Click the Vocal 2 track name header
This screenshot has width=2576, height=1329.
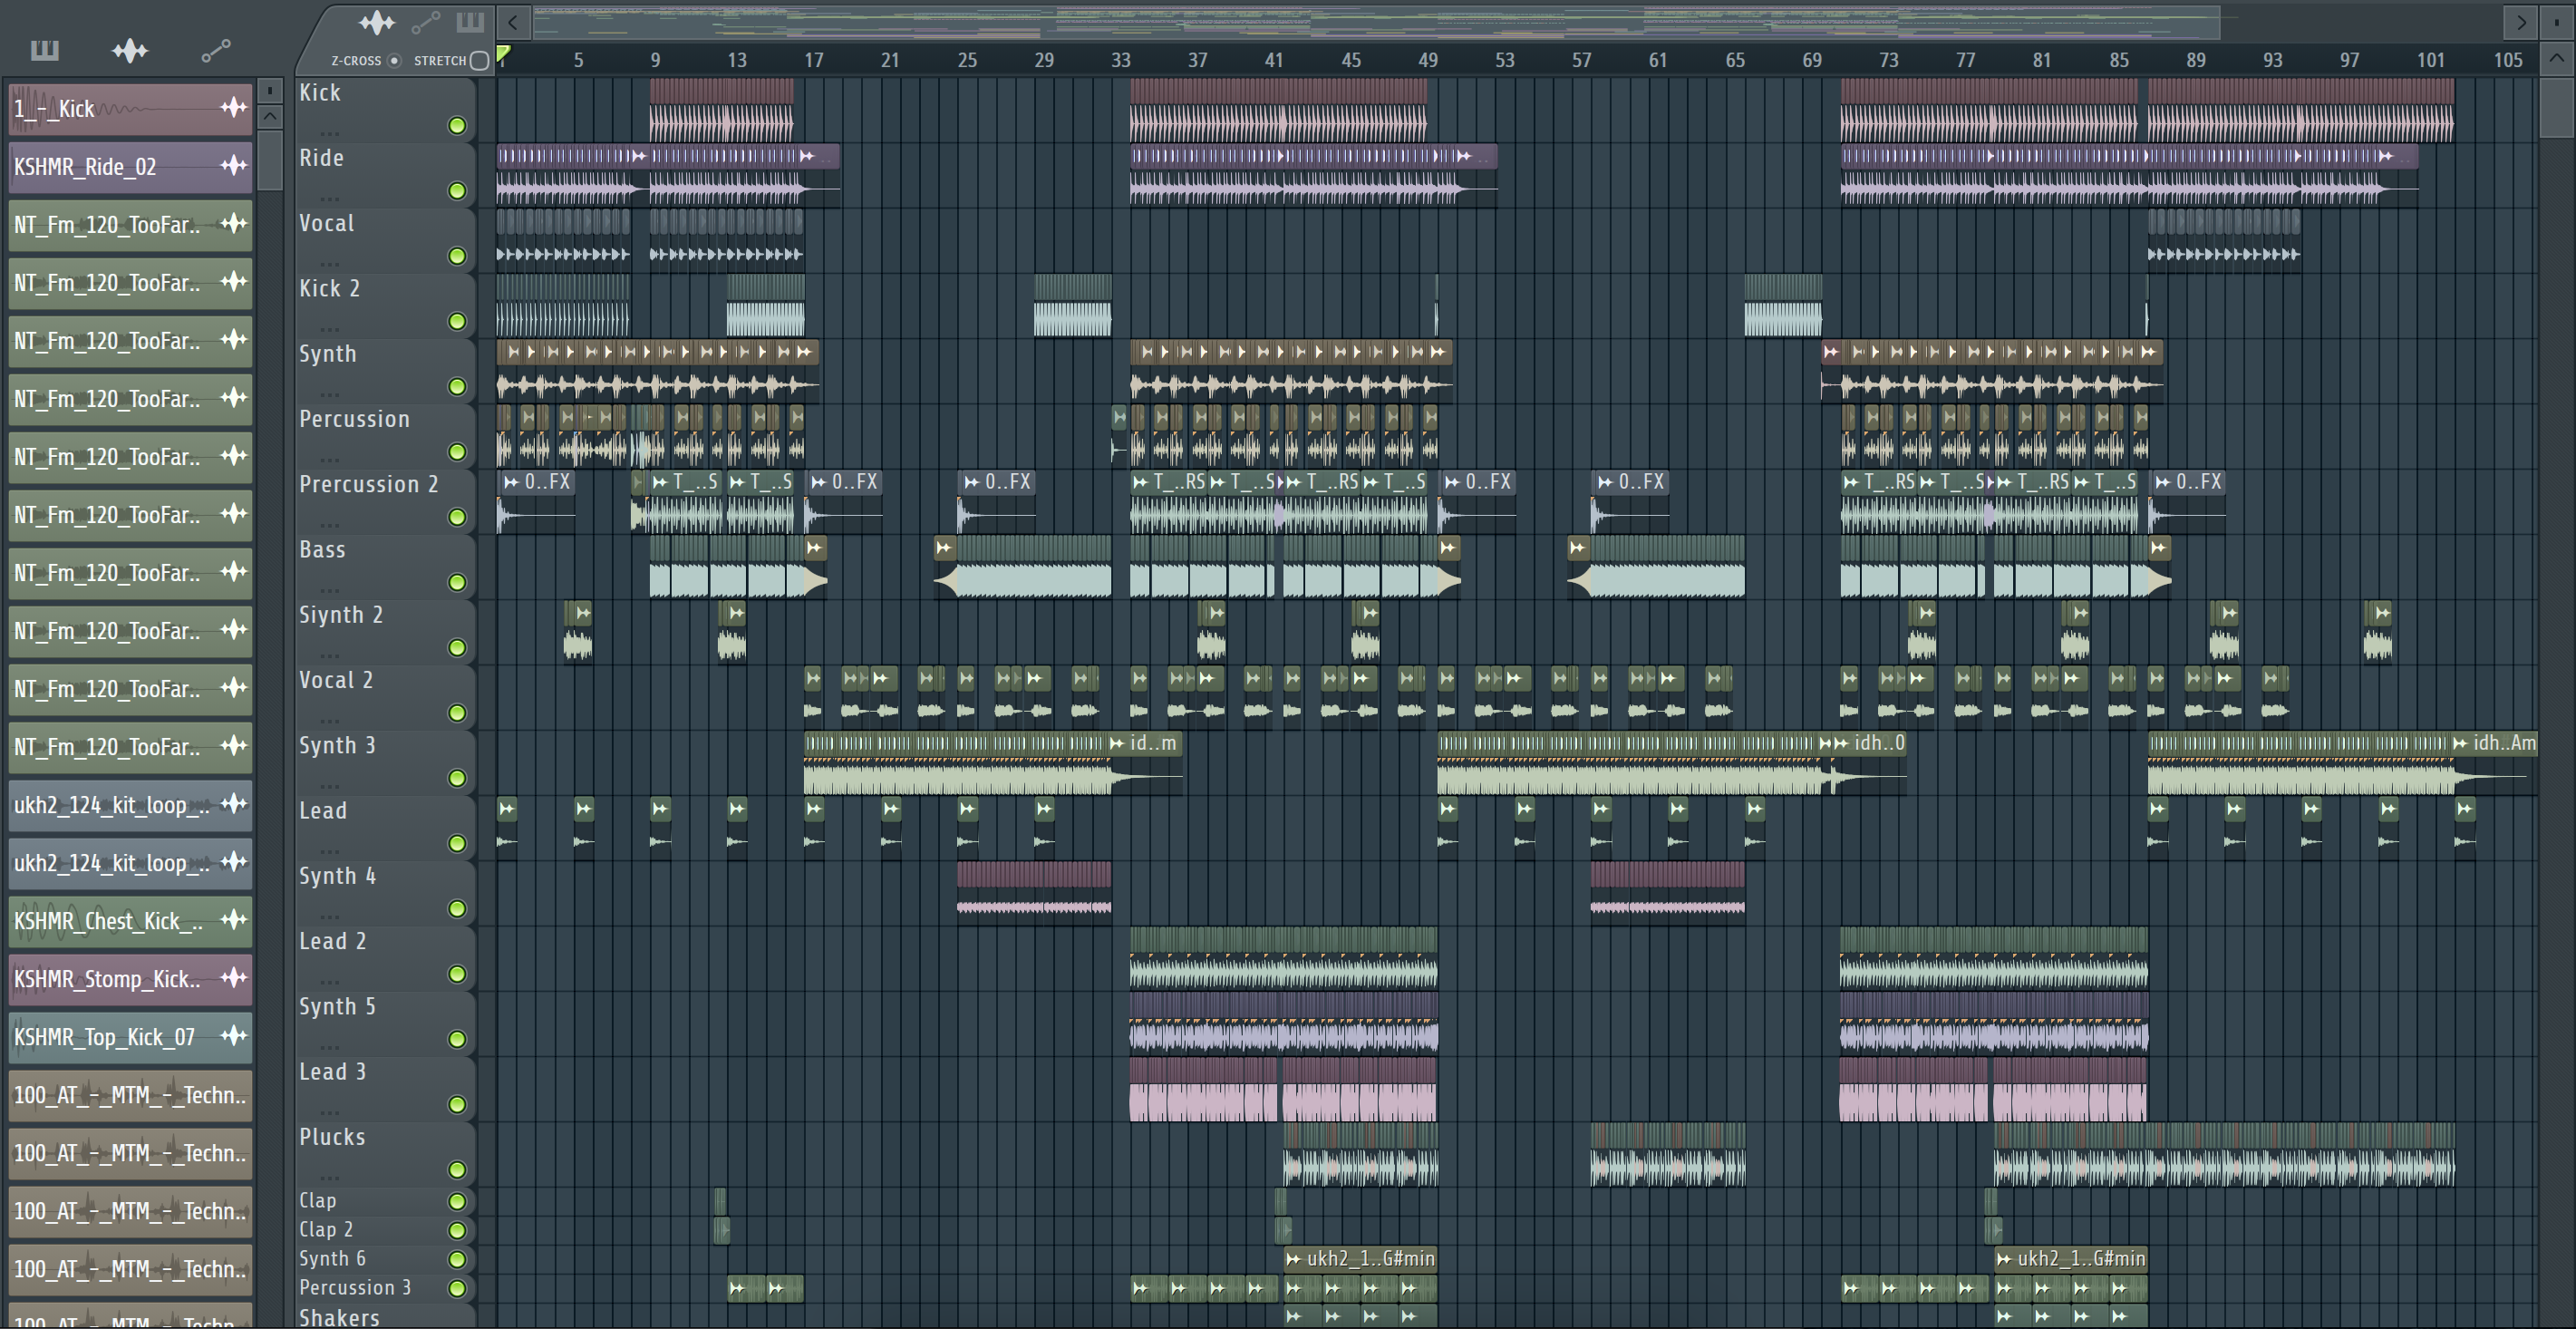click(385, 698)
